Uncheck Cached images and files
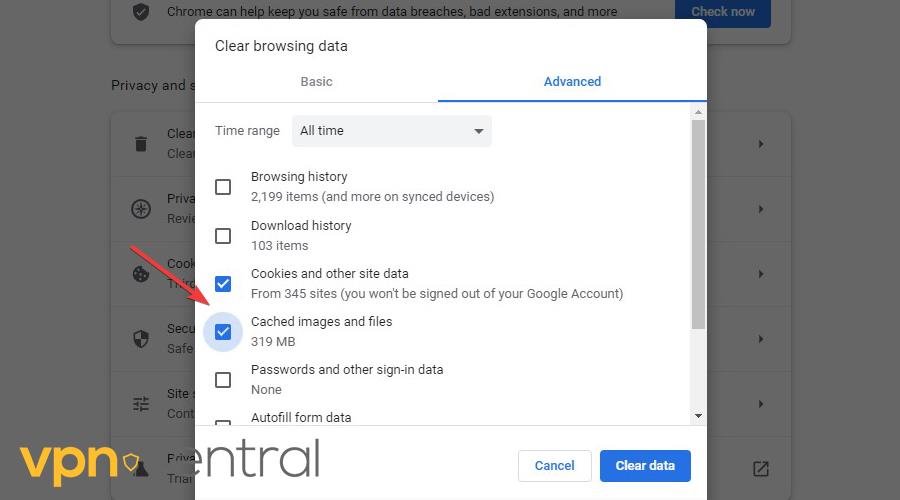 point(223,332)
